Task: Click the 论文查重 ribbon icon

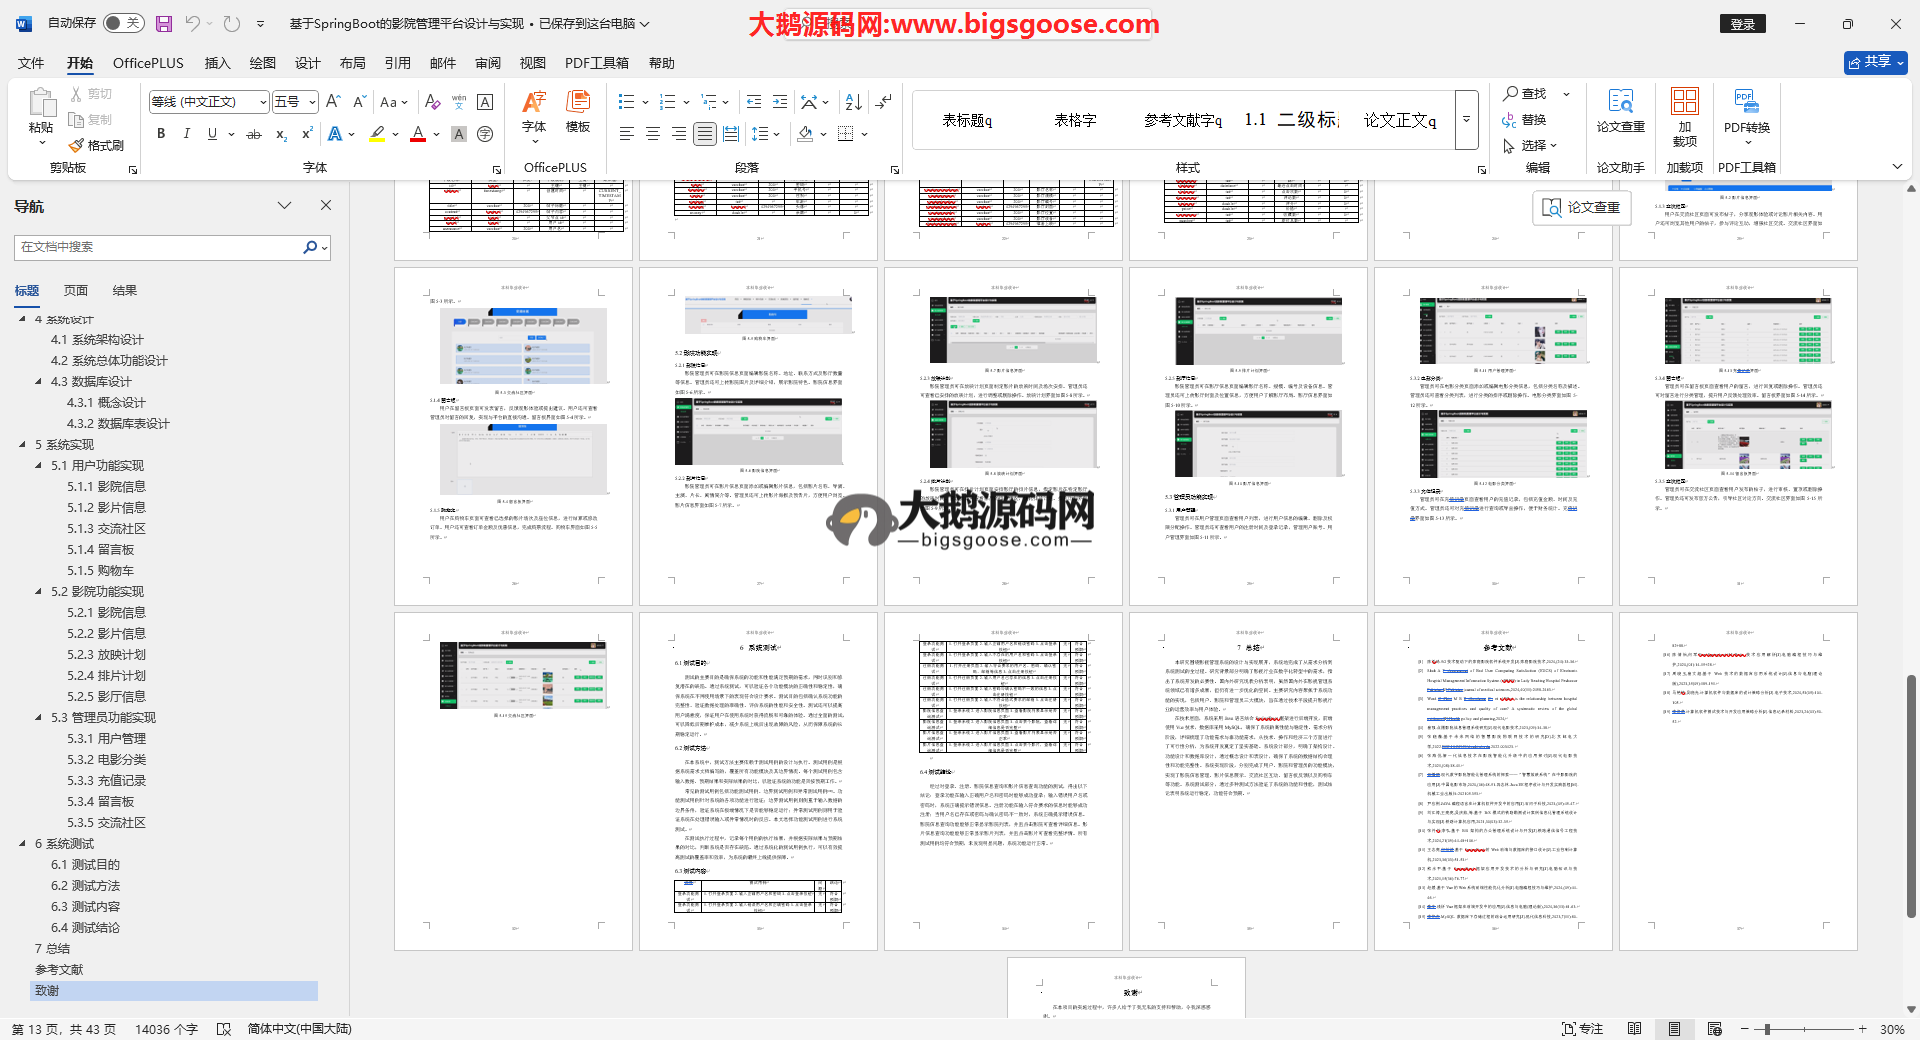Action: 1620,110
